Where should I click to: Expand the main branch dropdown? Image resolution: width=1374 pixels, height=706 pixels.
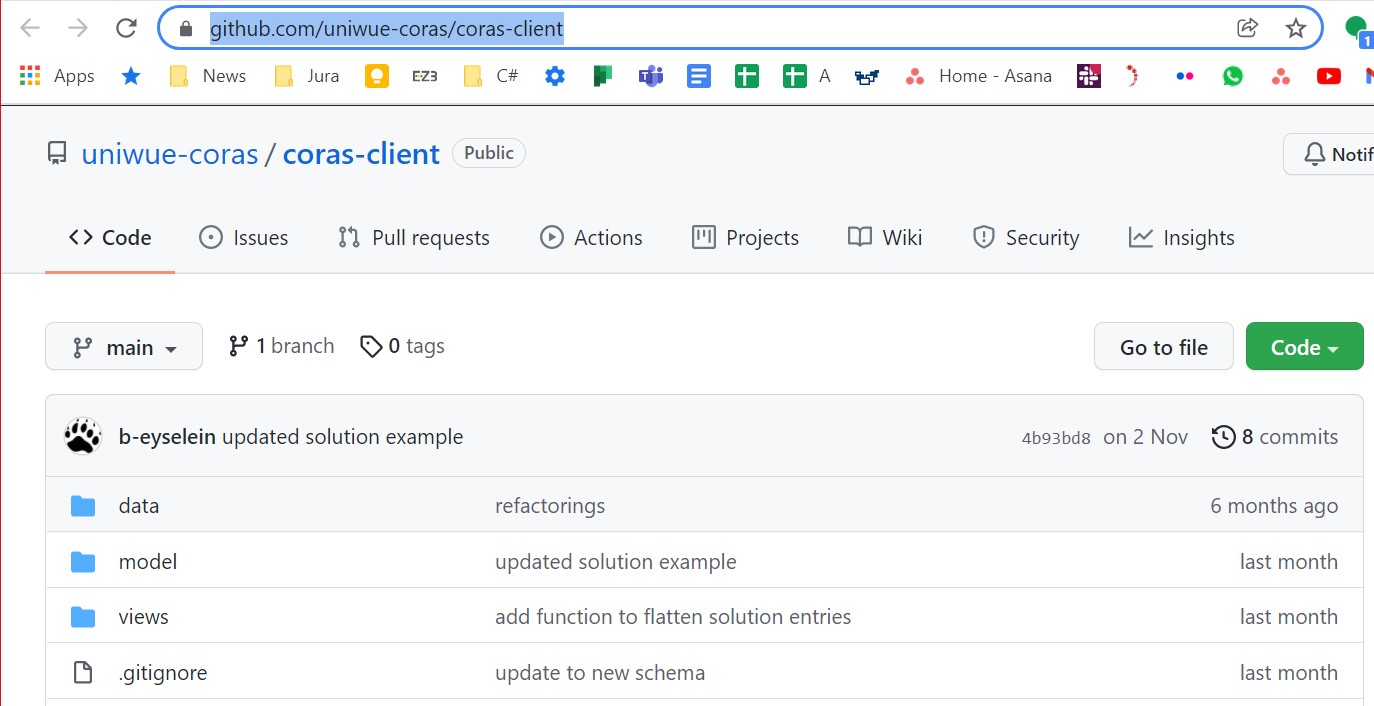pyautogui.click(x=124, y=347)
